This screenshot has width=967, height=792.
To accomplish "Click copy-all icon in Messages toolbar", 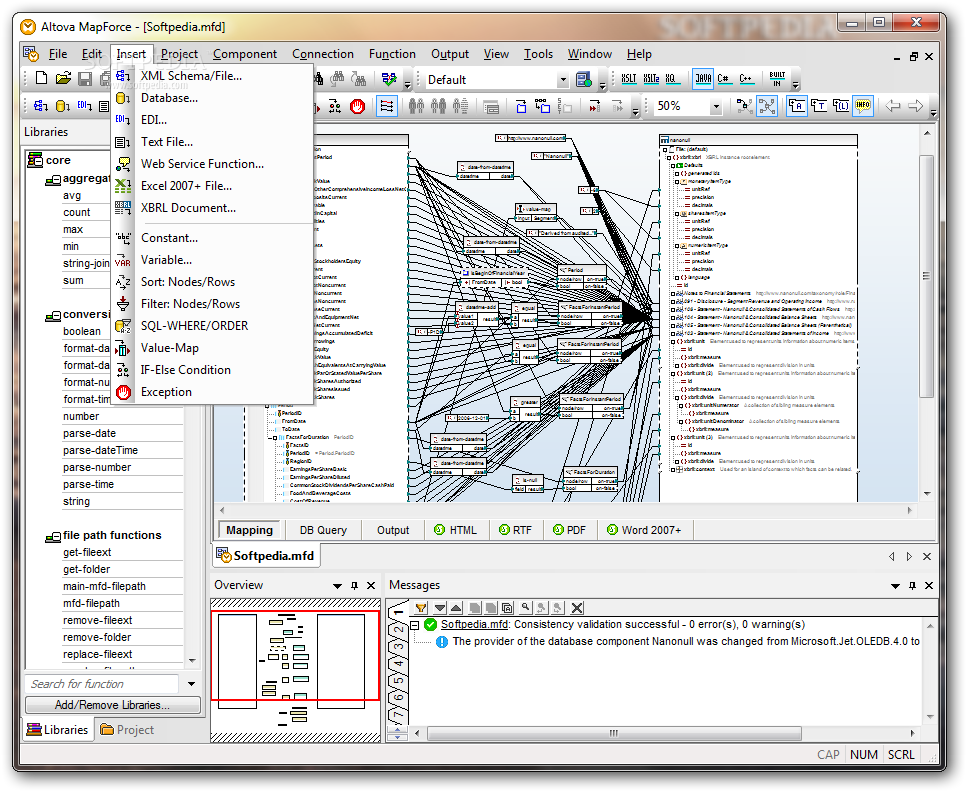I will (x=507, y=608).
